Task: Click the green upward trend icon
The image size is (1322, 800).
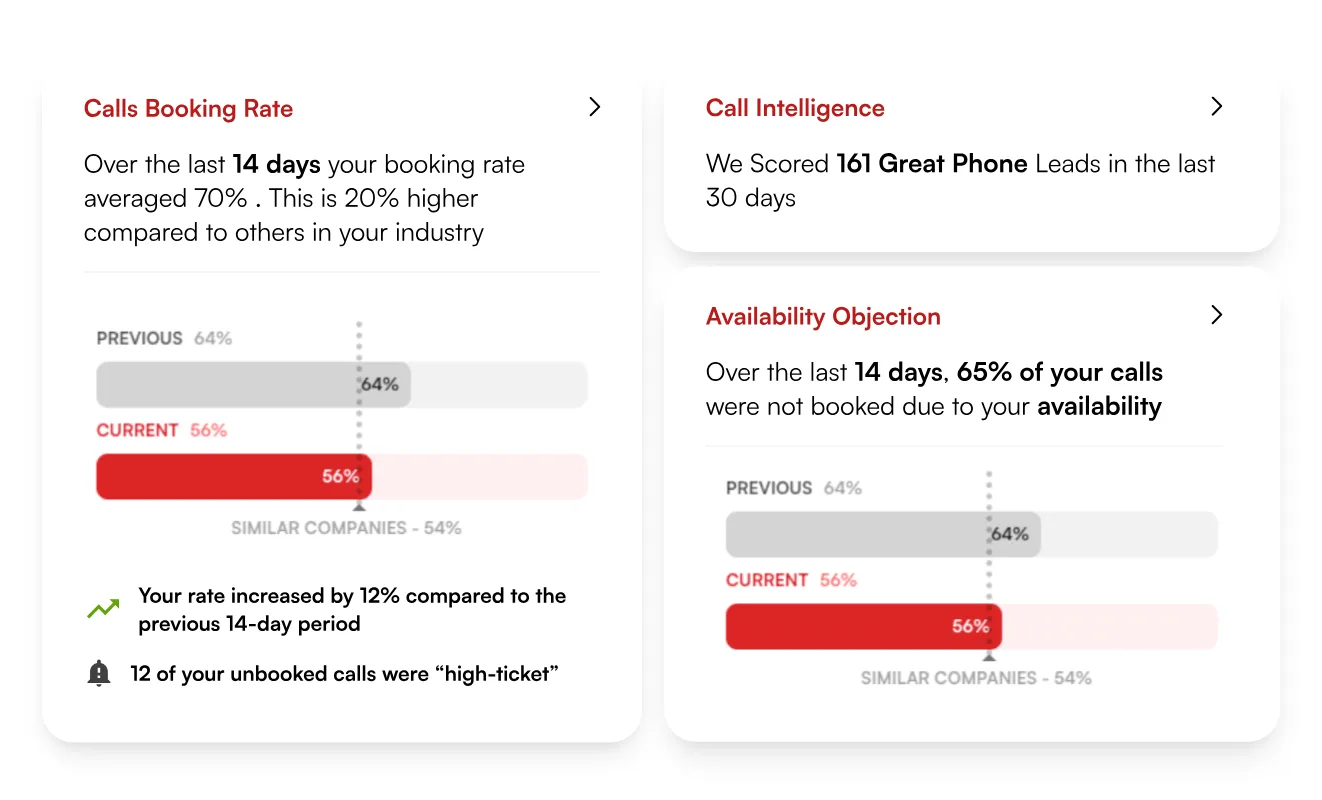Action: coord(103,608)
